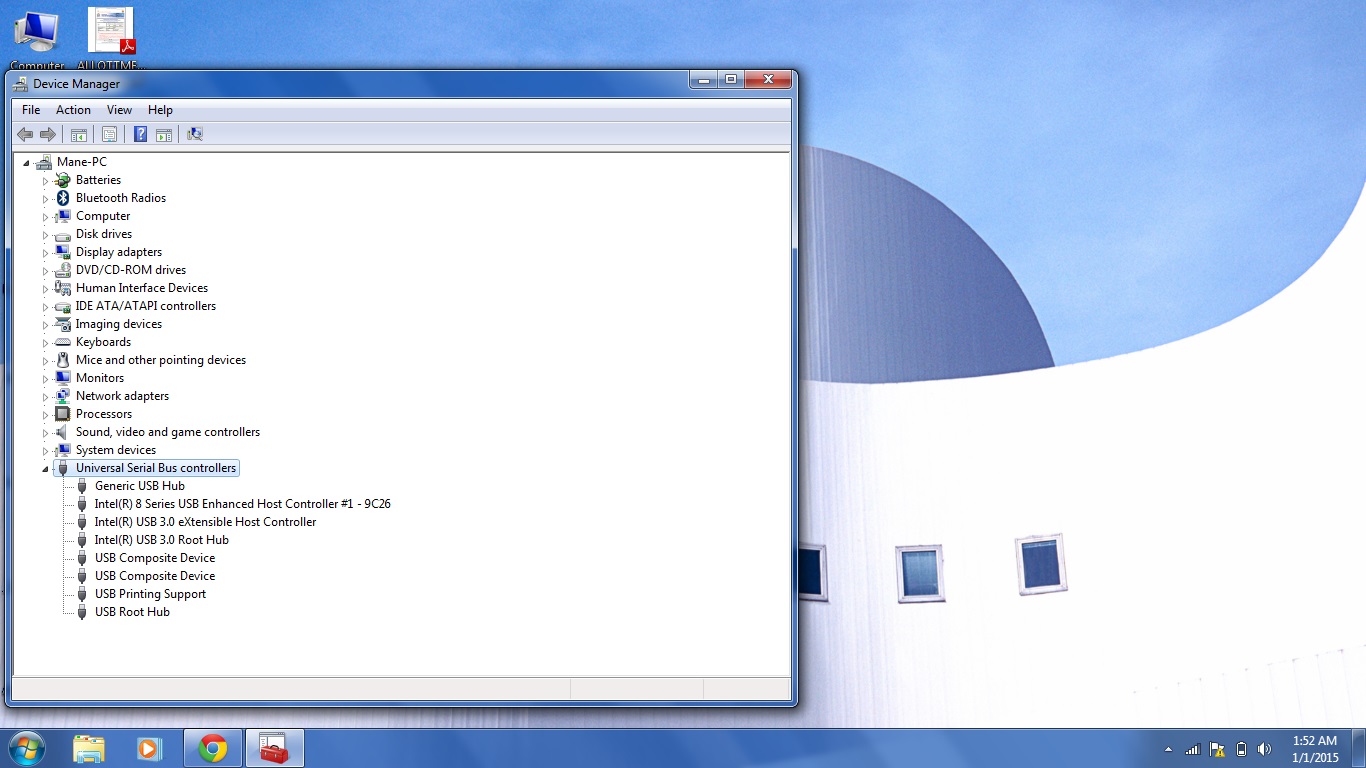The width and height of the screenshot is (1366, 768).
Task: Open the Action menu
Action: pos(73,110)
